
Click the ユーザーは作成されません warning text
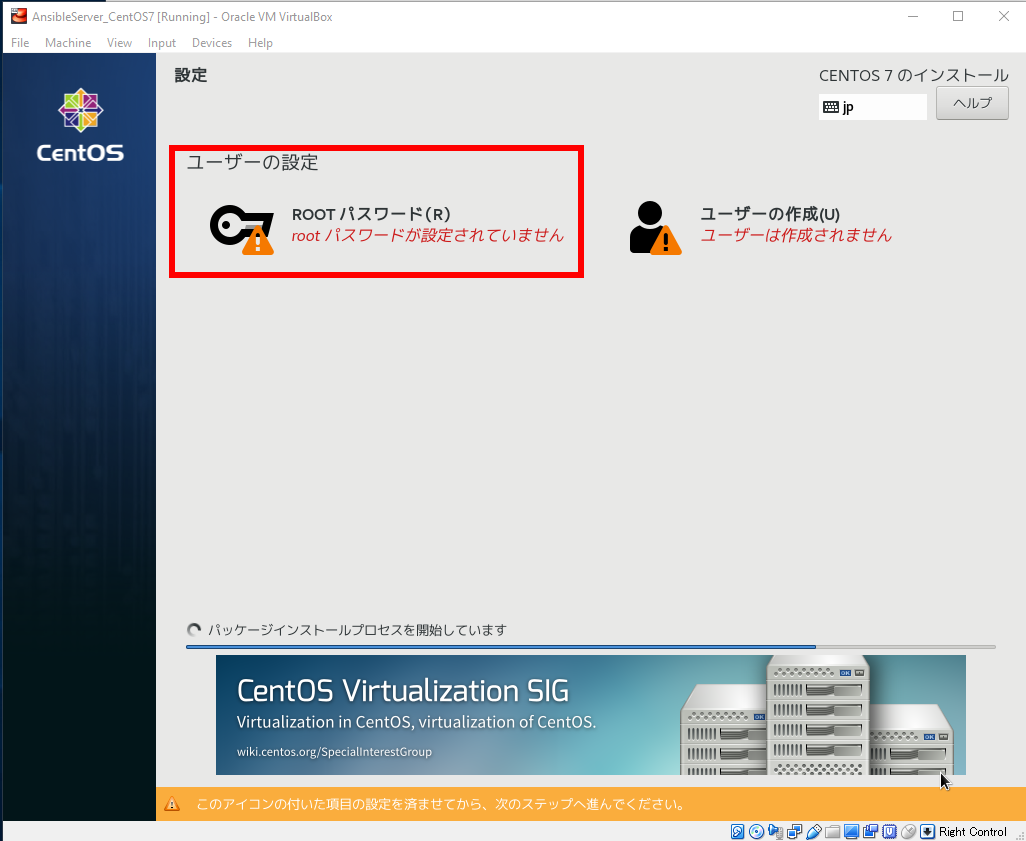pyautogui.click(x=796, y=236)
